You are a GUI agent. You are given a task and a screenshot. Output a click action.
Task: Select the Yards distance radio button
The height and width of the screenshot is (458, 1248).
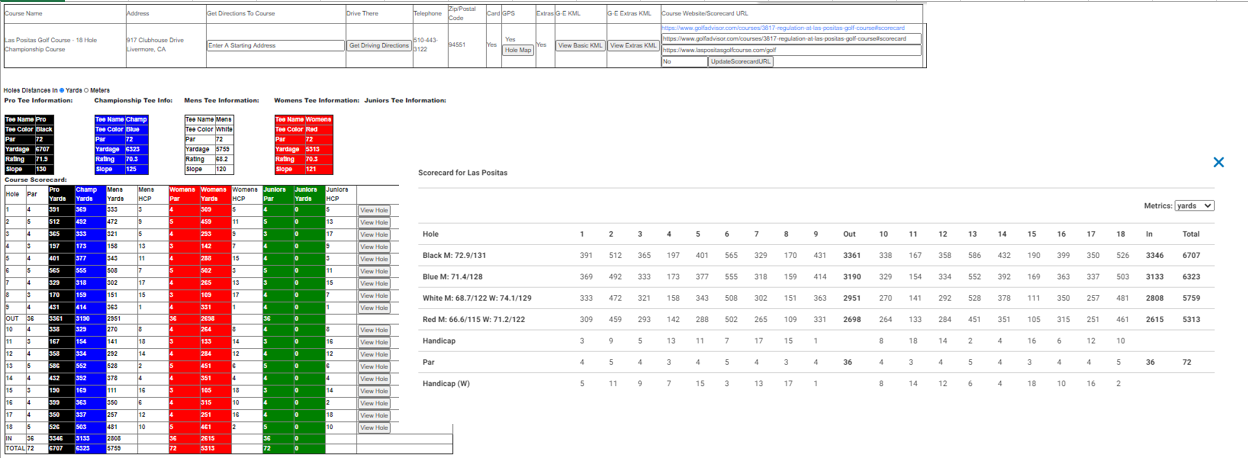[x=62, y=90]
